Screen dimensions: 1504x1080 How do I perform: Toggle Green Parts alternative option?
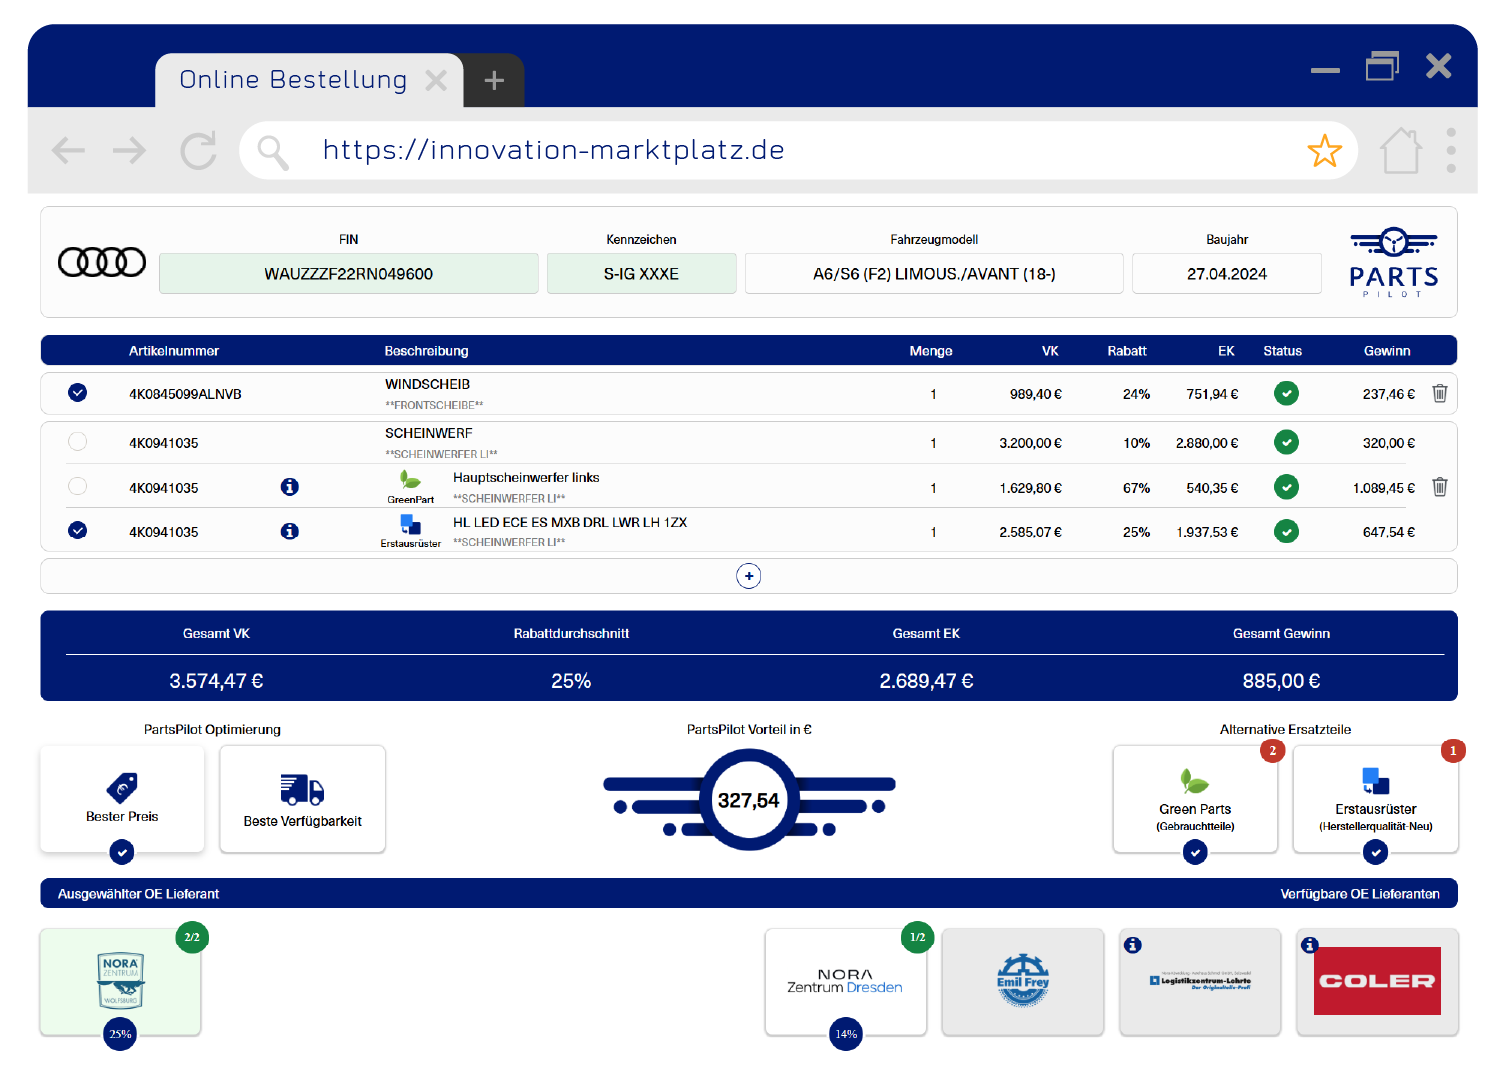(x=1195, y=800)
